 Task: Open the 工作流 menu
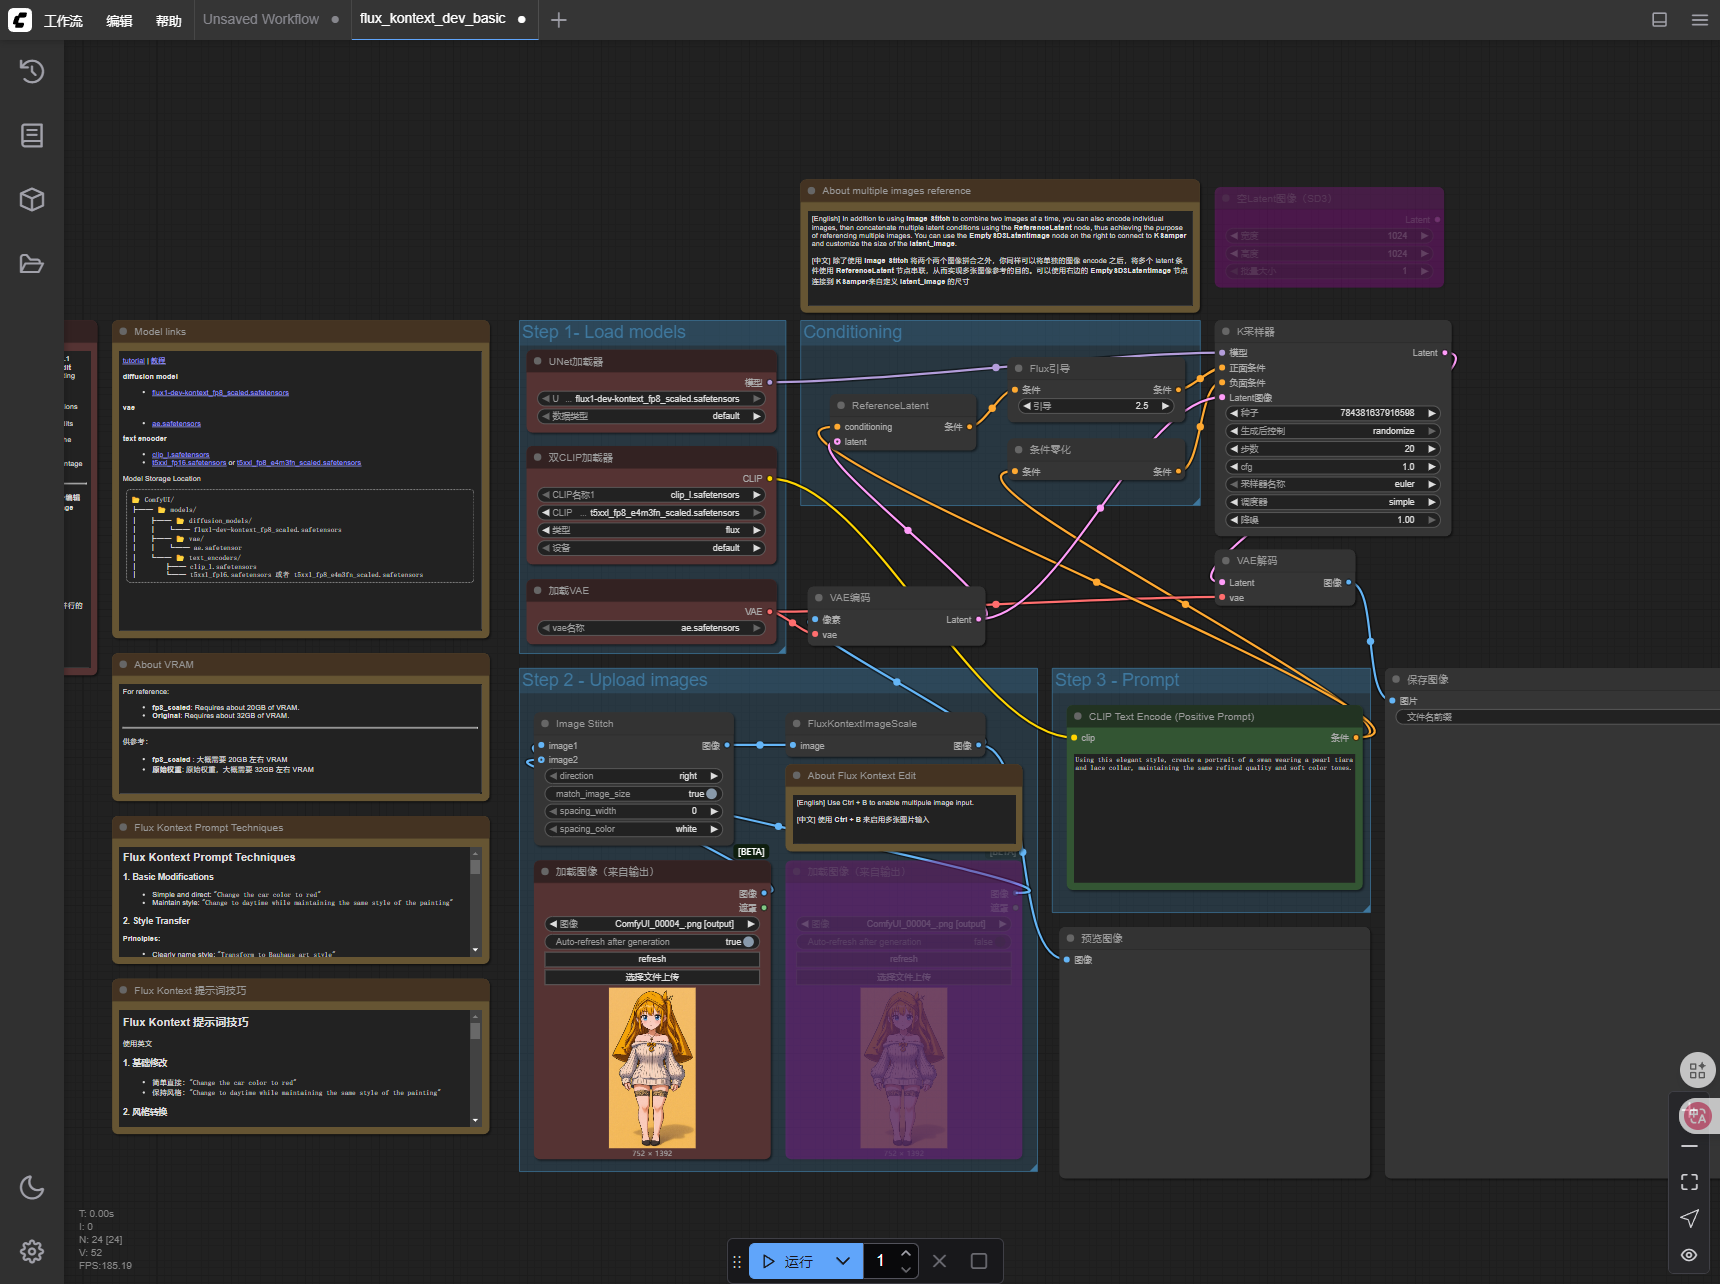pyautogui.click(x=63, y=20)
